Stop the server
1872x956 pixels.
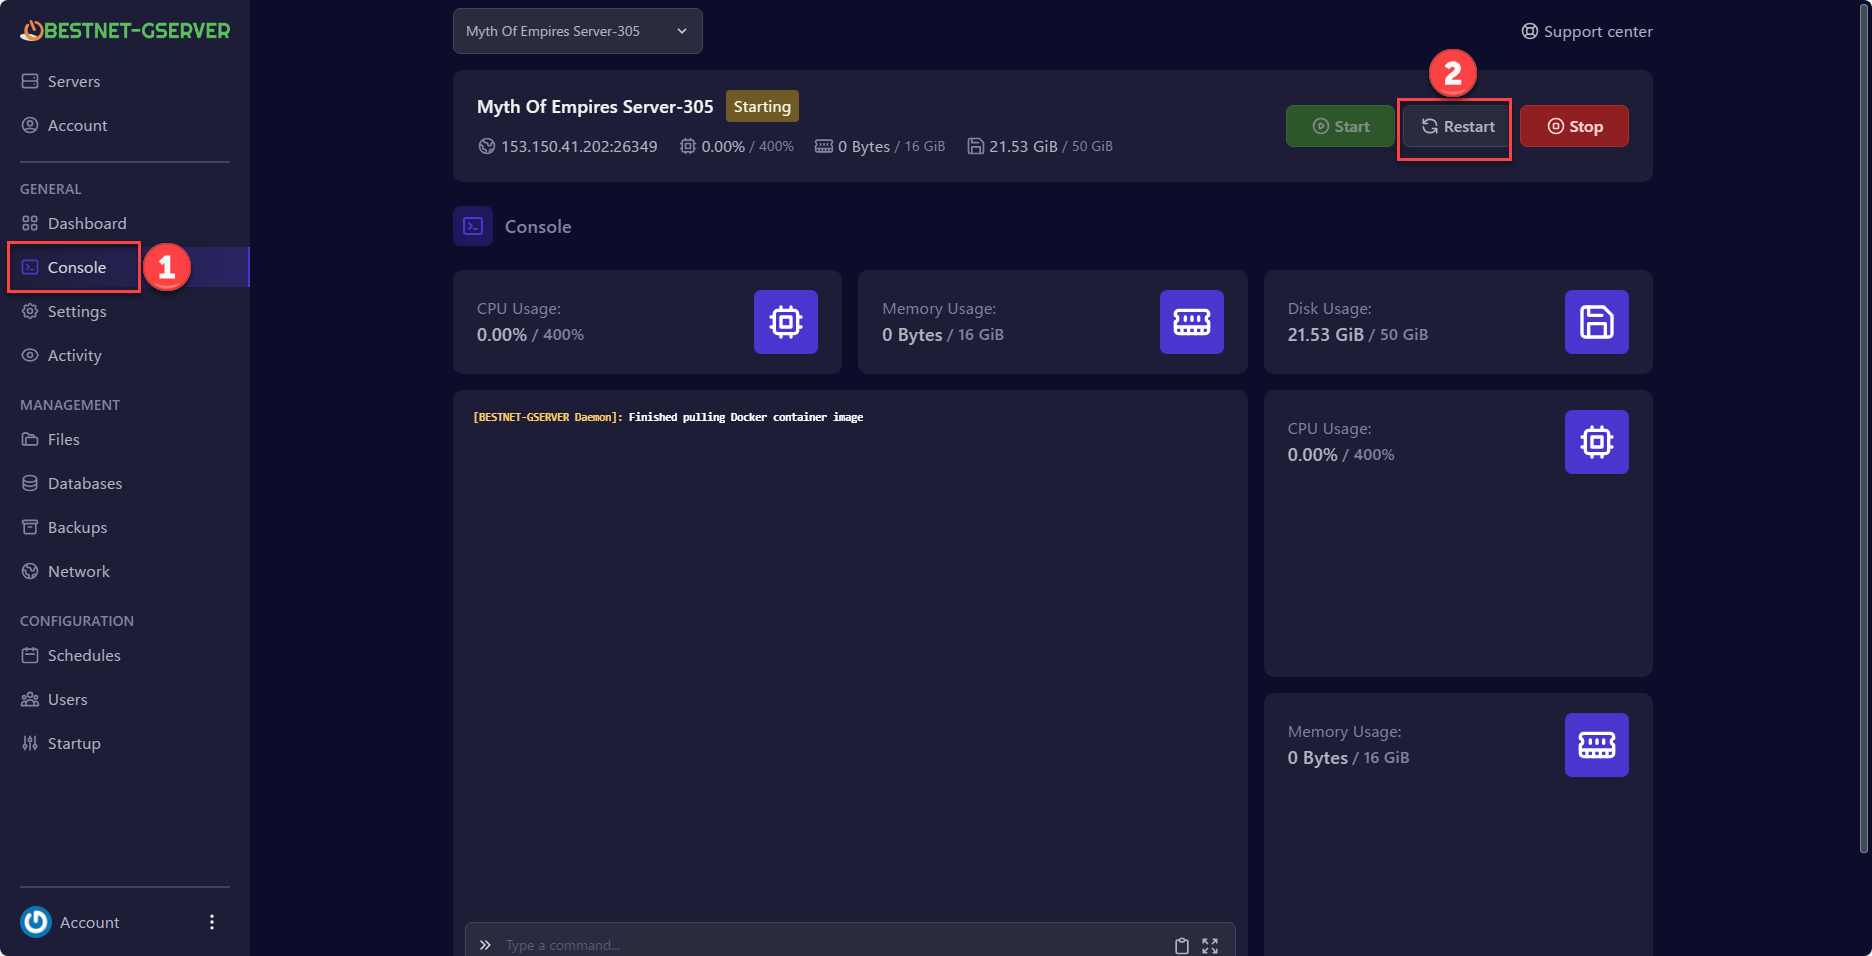1574,126
